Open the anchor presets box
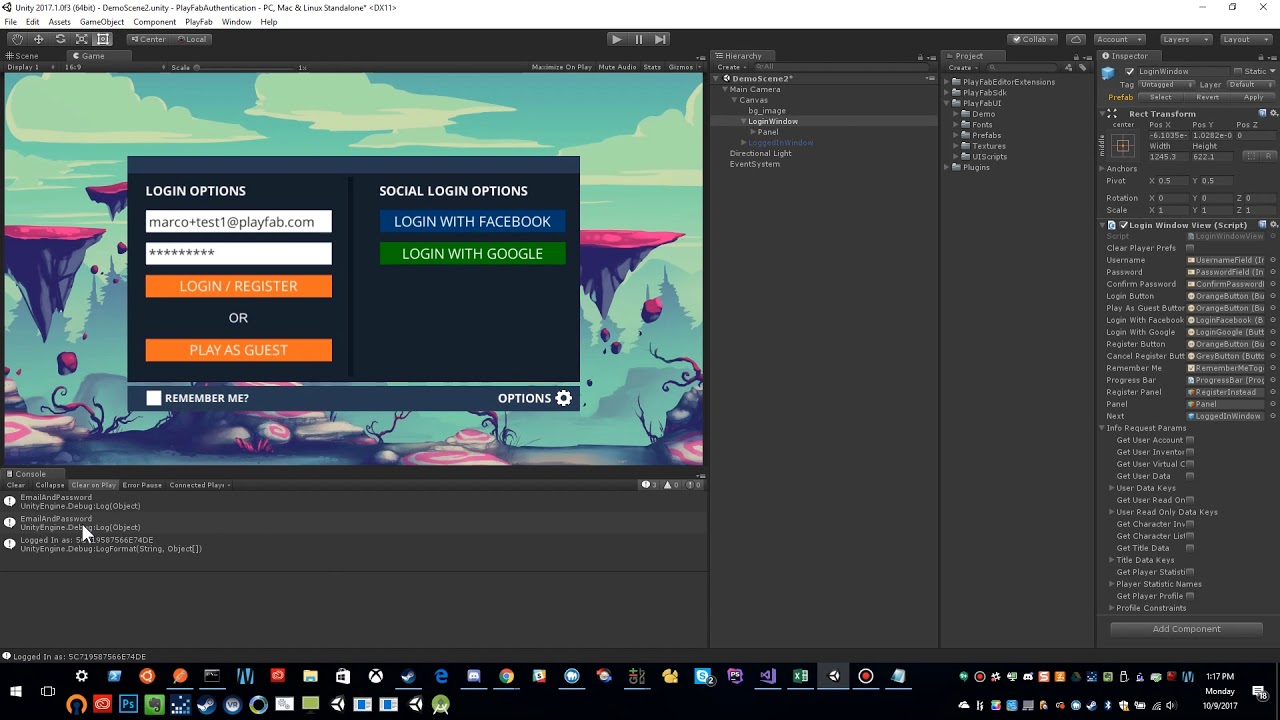 pyautogui.click(x=1123, y=146)
